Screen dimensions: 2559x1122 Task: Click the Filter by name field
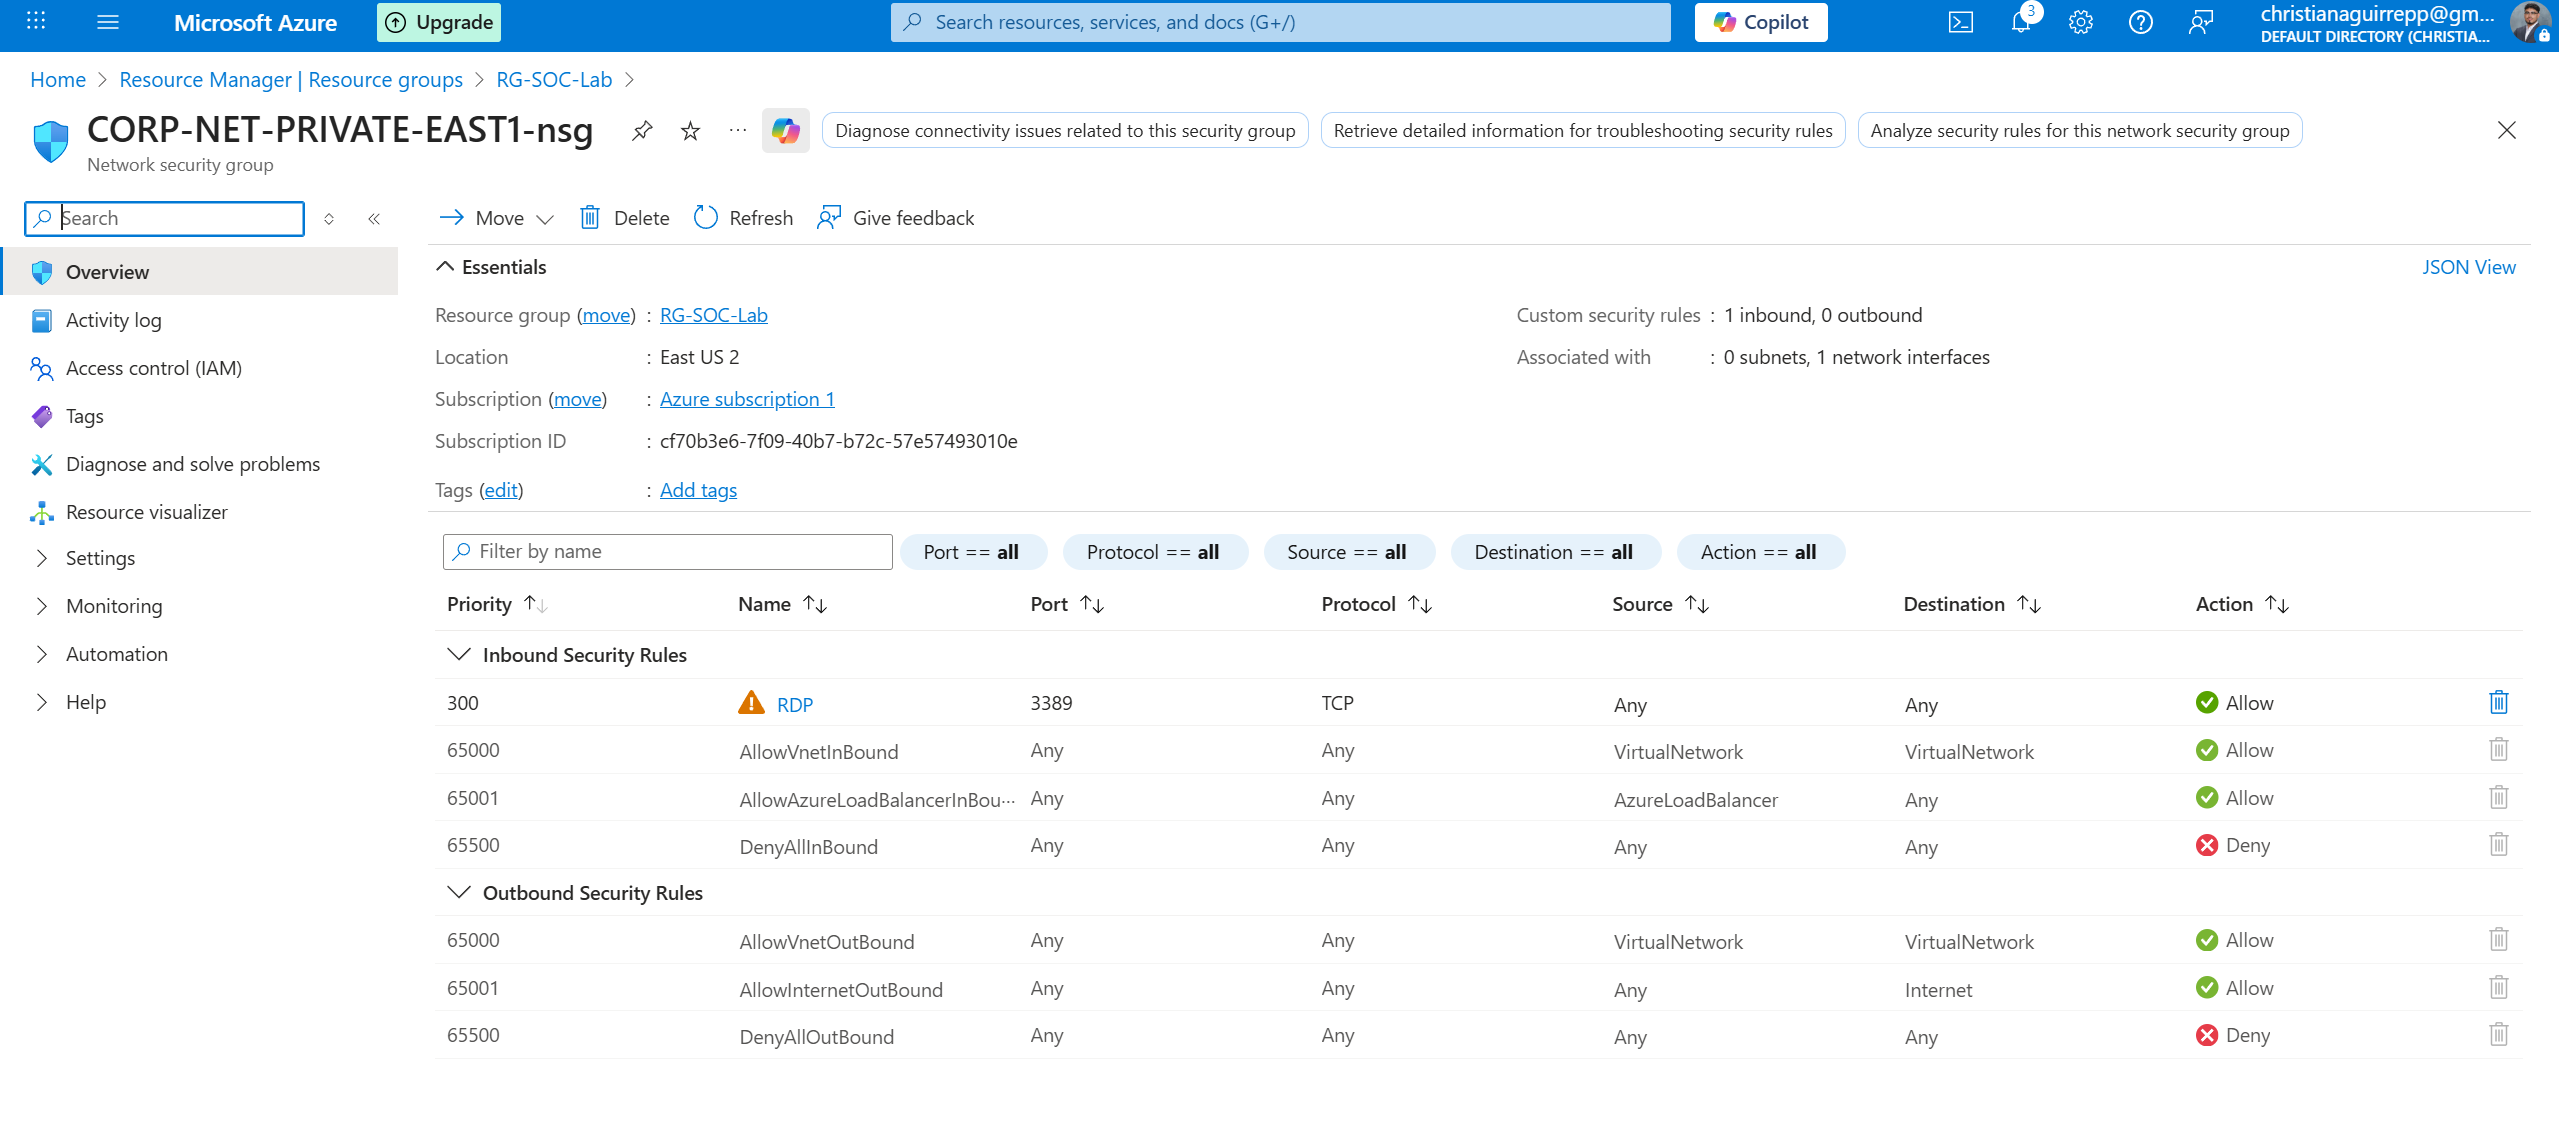point(667,551)
